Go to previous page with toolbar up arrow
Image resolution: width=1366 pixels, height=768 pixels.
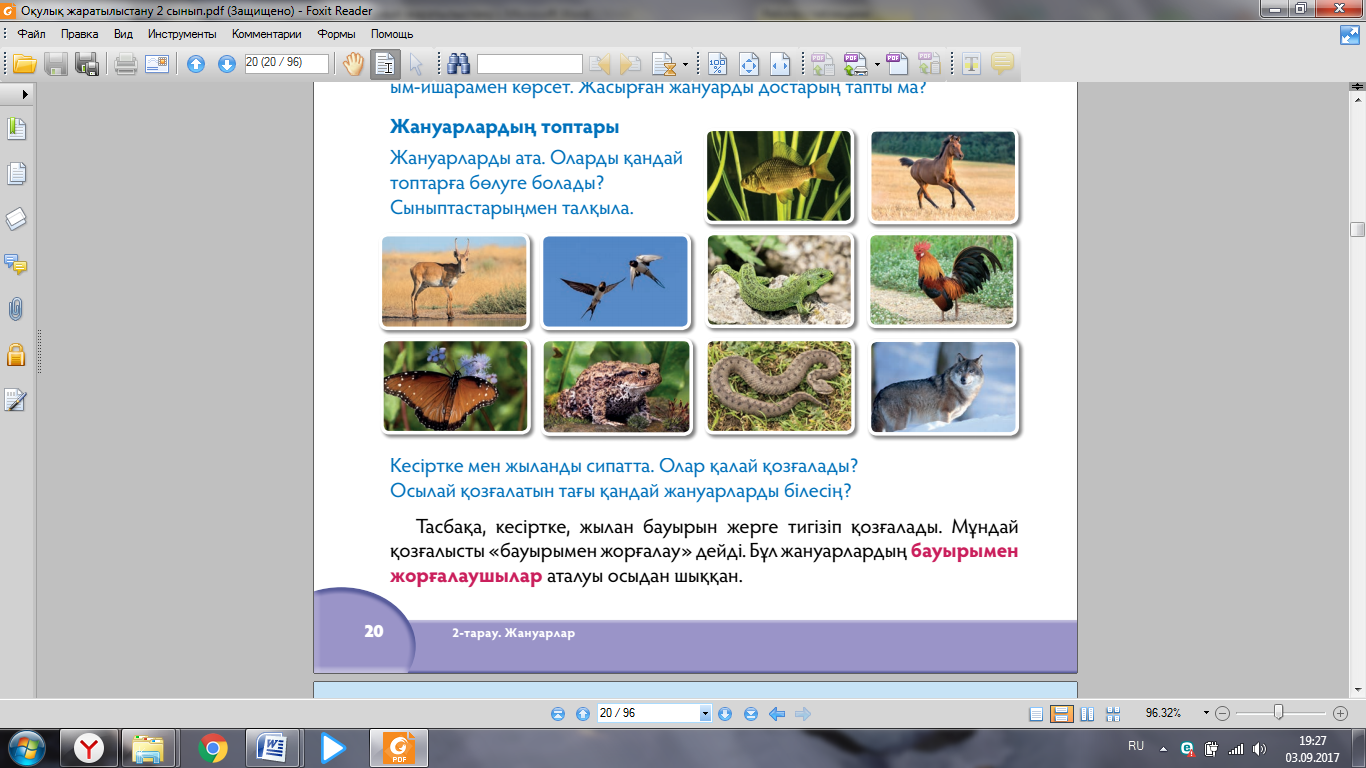point(196,64)
